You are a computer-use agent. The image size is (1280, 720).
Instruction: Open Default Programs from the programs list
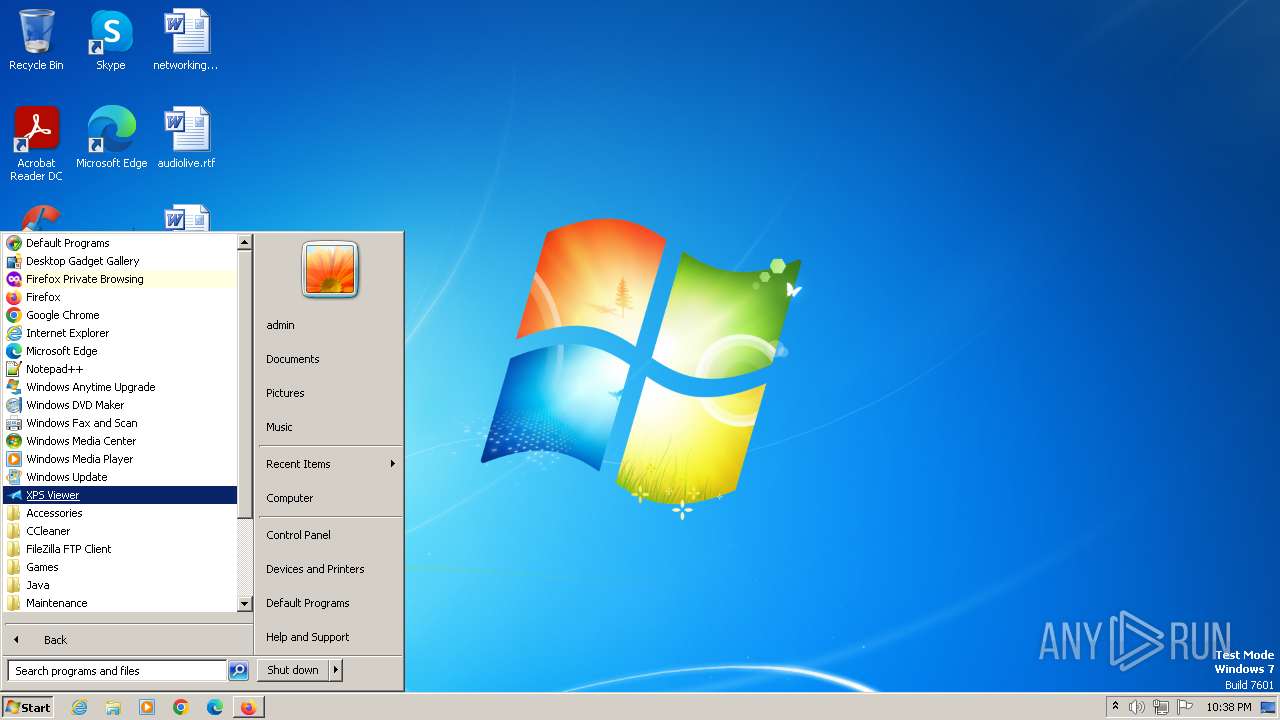(120, 243)
